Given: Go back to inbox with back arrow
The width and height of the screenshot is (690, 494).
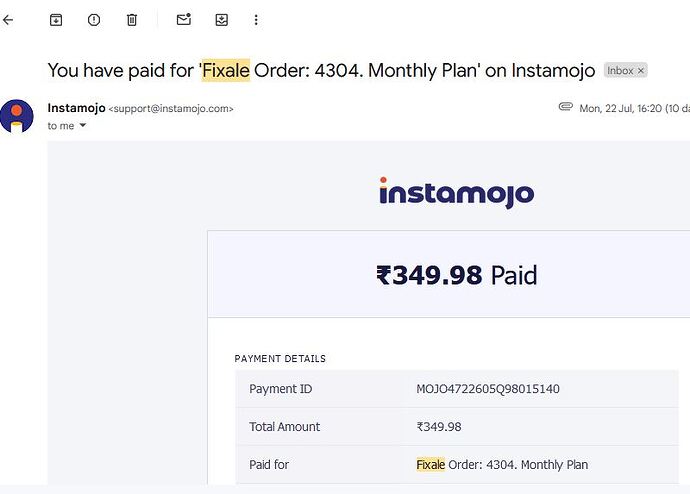Looking at the screenshot, I should [8, 20].
